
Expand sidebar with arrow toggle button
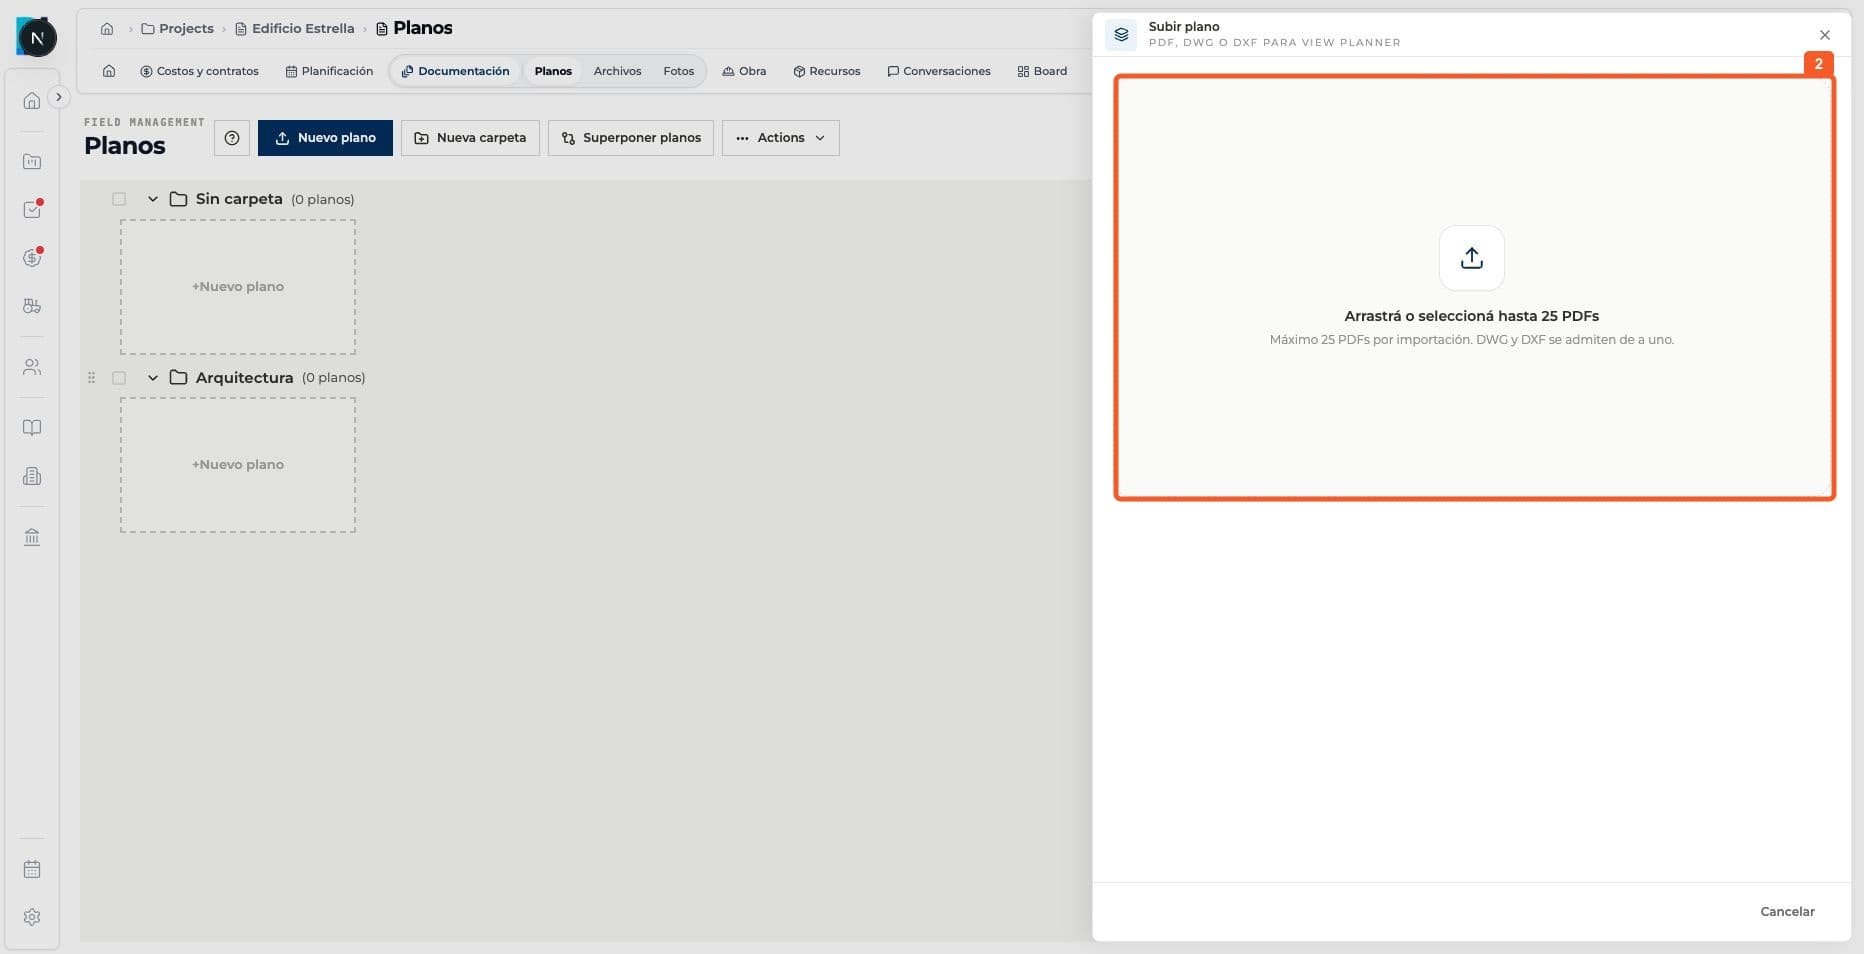pyautogui.click(x=59, y=97)
